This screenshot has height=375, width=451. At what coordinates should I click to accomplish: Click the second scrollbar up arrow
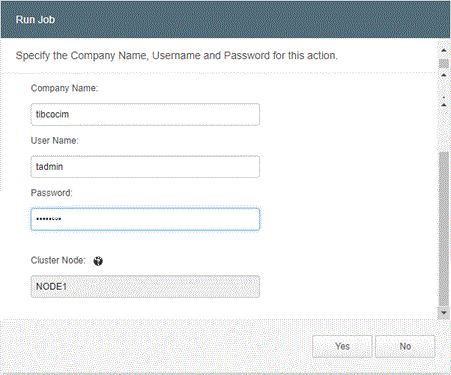click(x=444, y=75)
